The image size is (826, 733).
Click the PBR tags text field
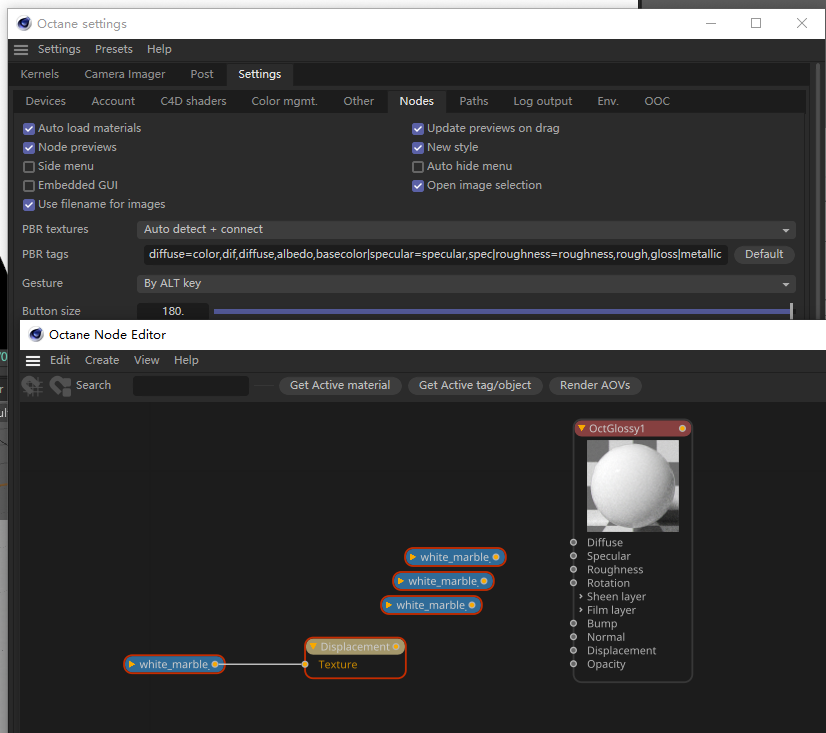pos(435,255)
